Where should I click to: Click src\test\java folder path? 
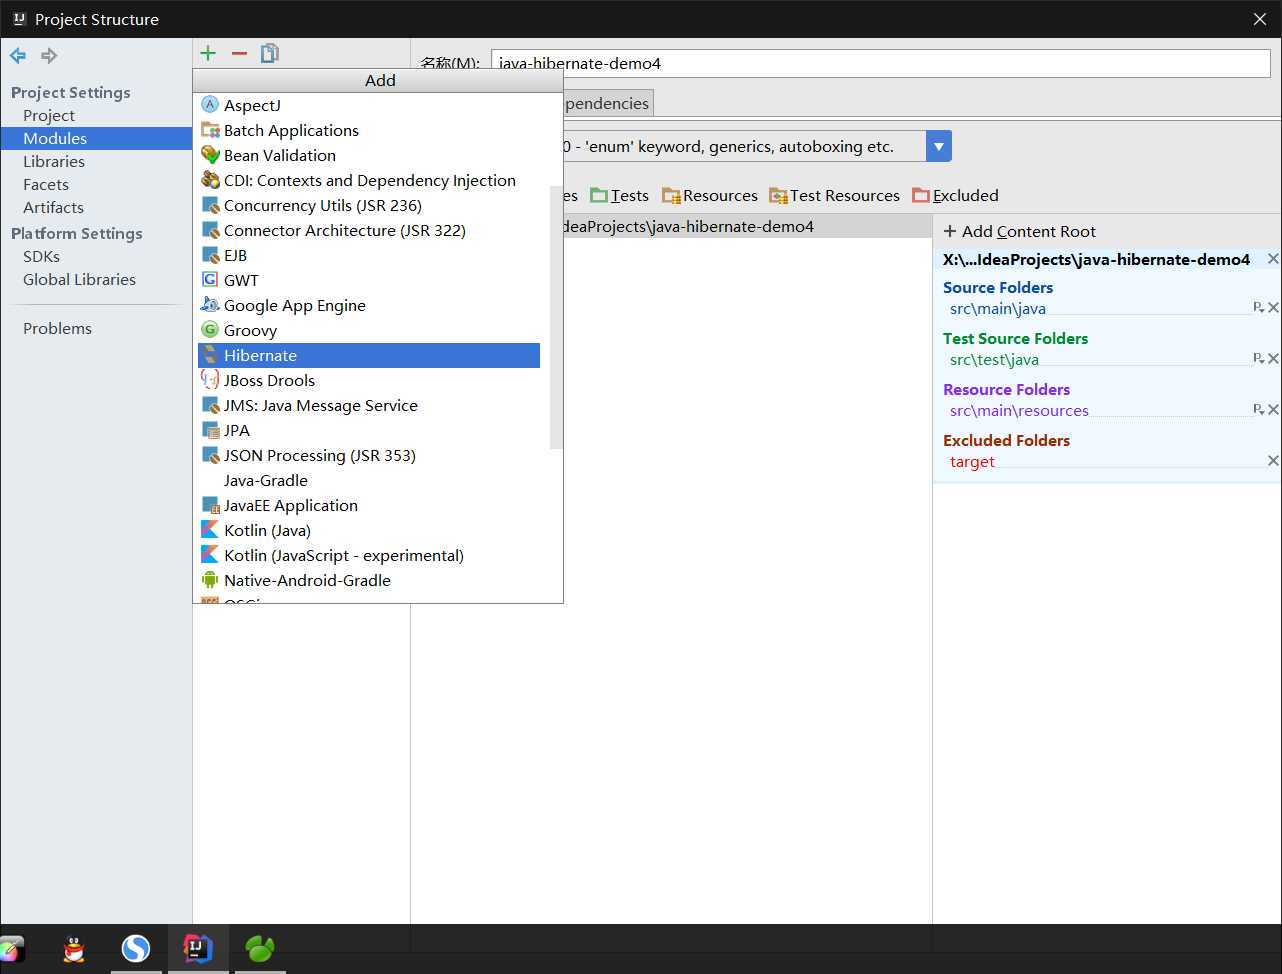coord(994,360)
